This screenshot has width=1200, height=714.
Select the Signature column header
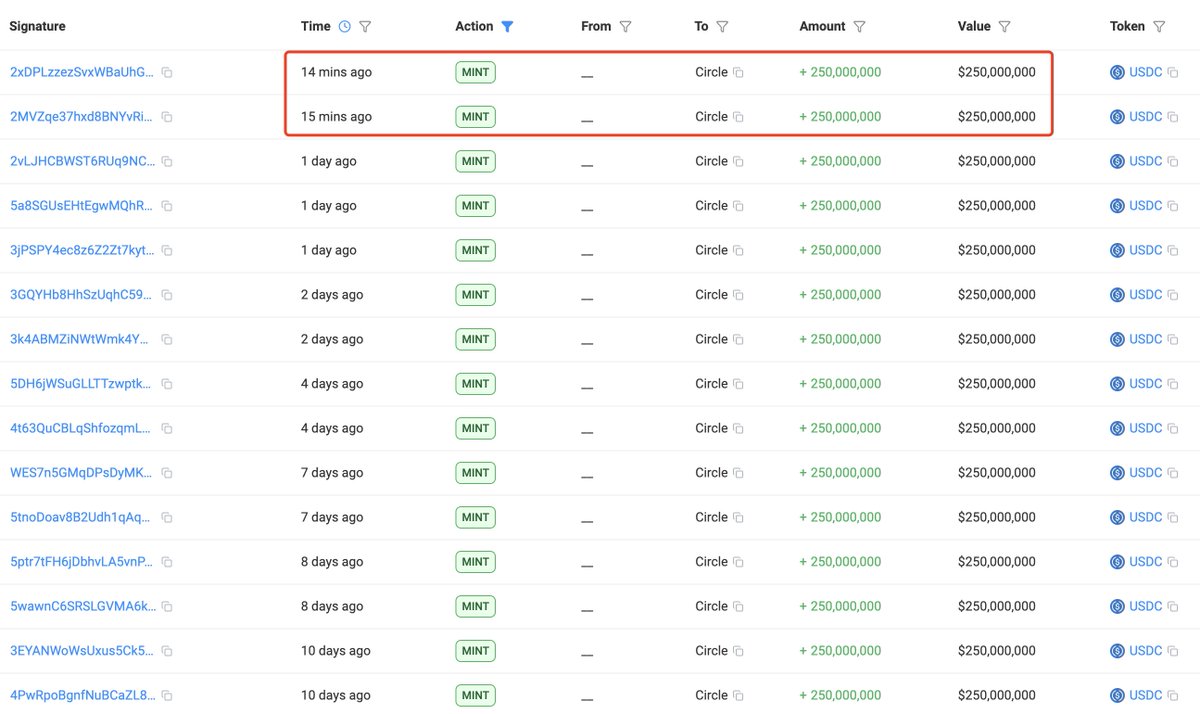click(37, 25)
